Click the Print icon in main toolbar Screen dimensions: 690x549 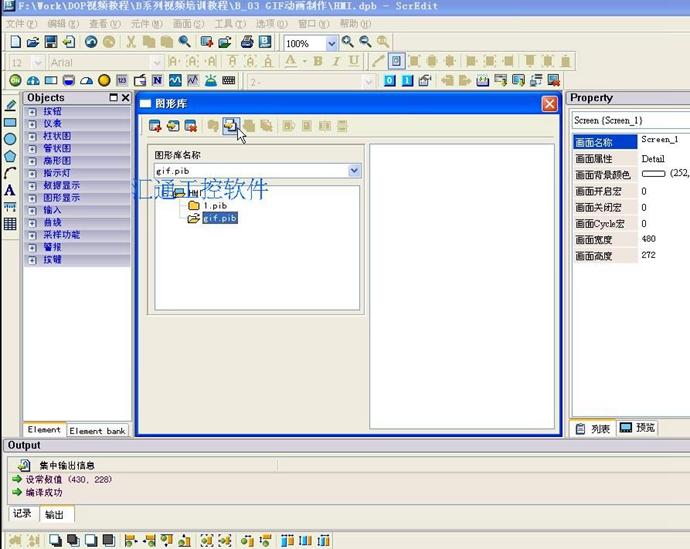coord(247,42)
